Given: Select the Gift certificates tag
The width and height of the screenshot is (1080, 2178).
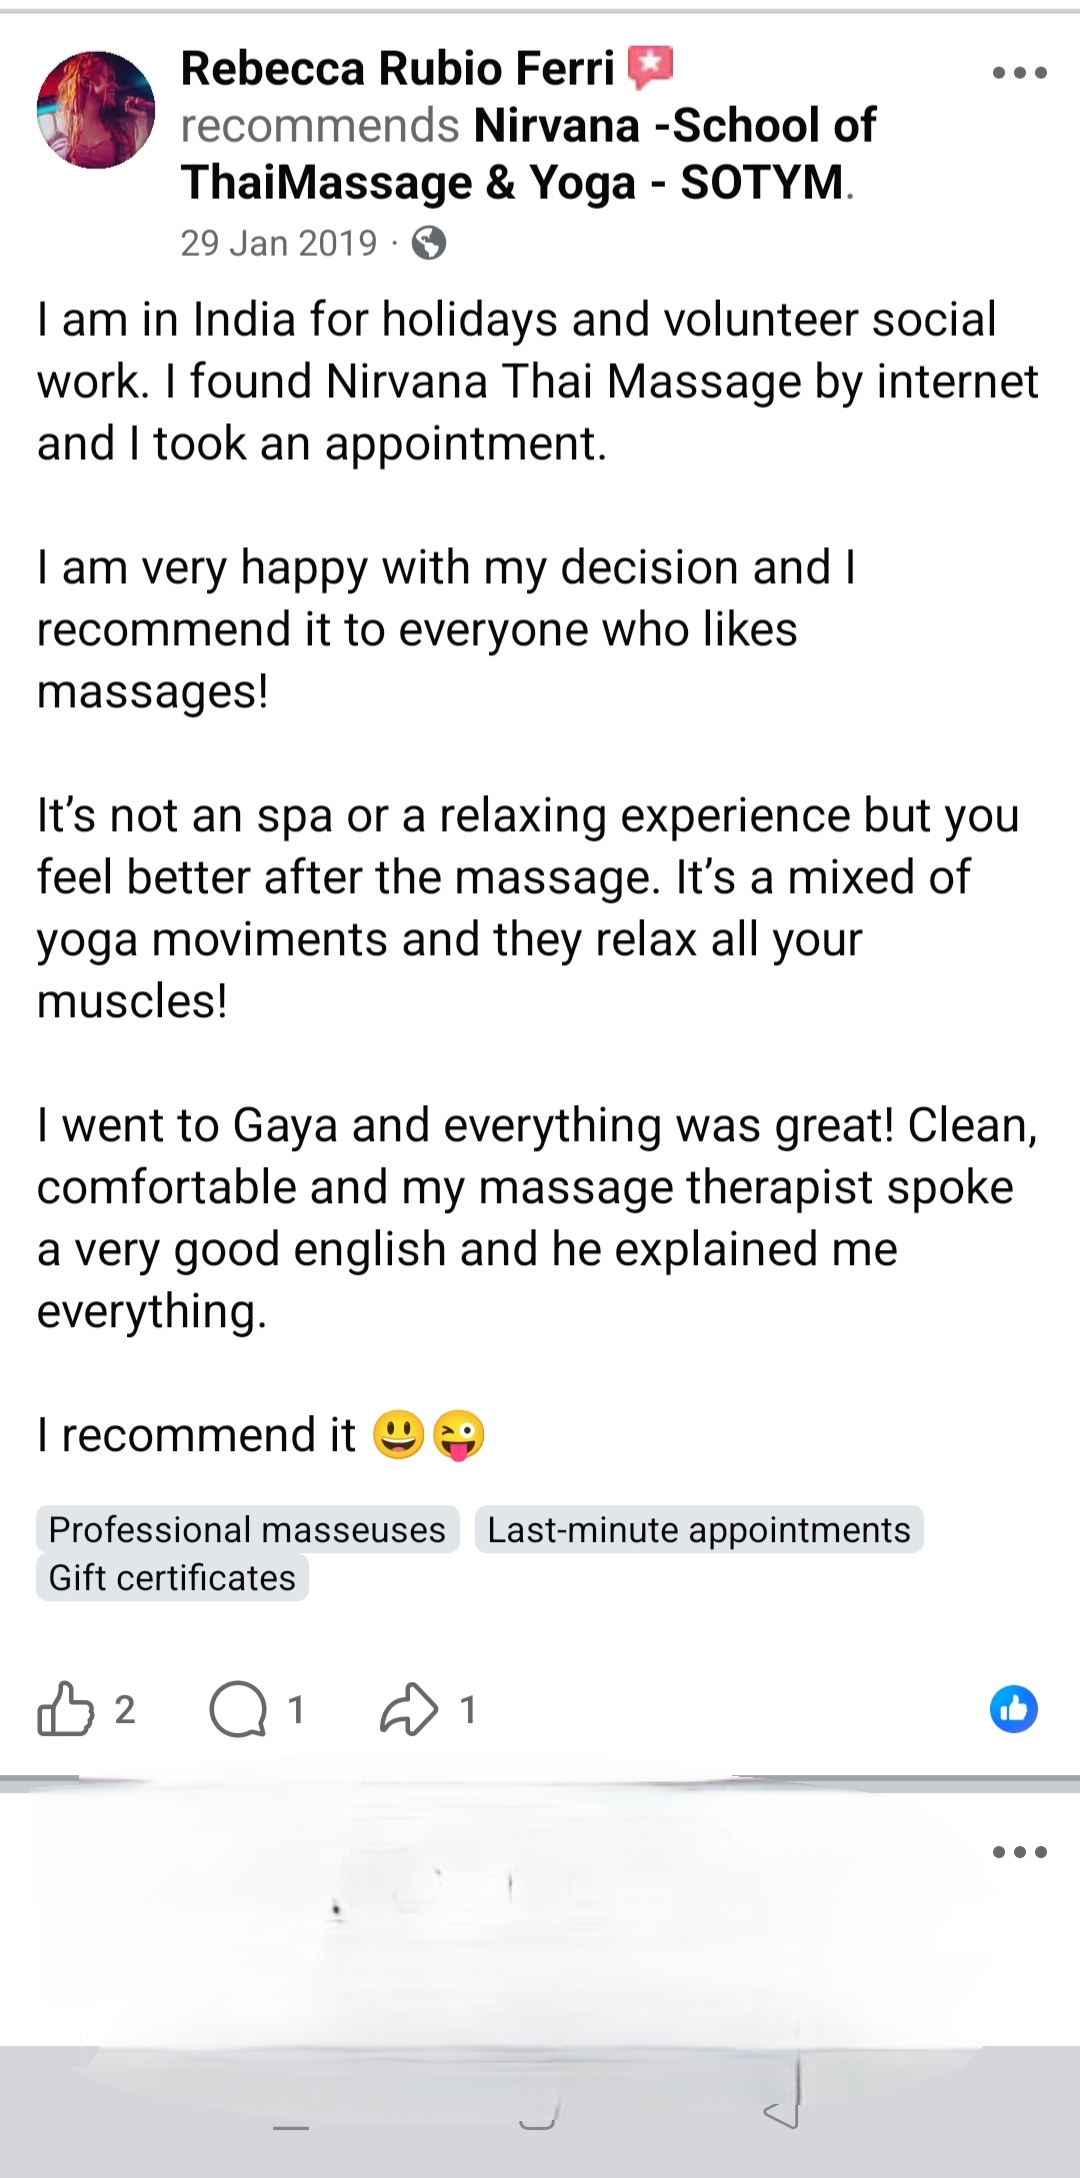Looking at the screenshot, I should tap(172, 1577).
